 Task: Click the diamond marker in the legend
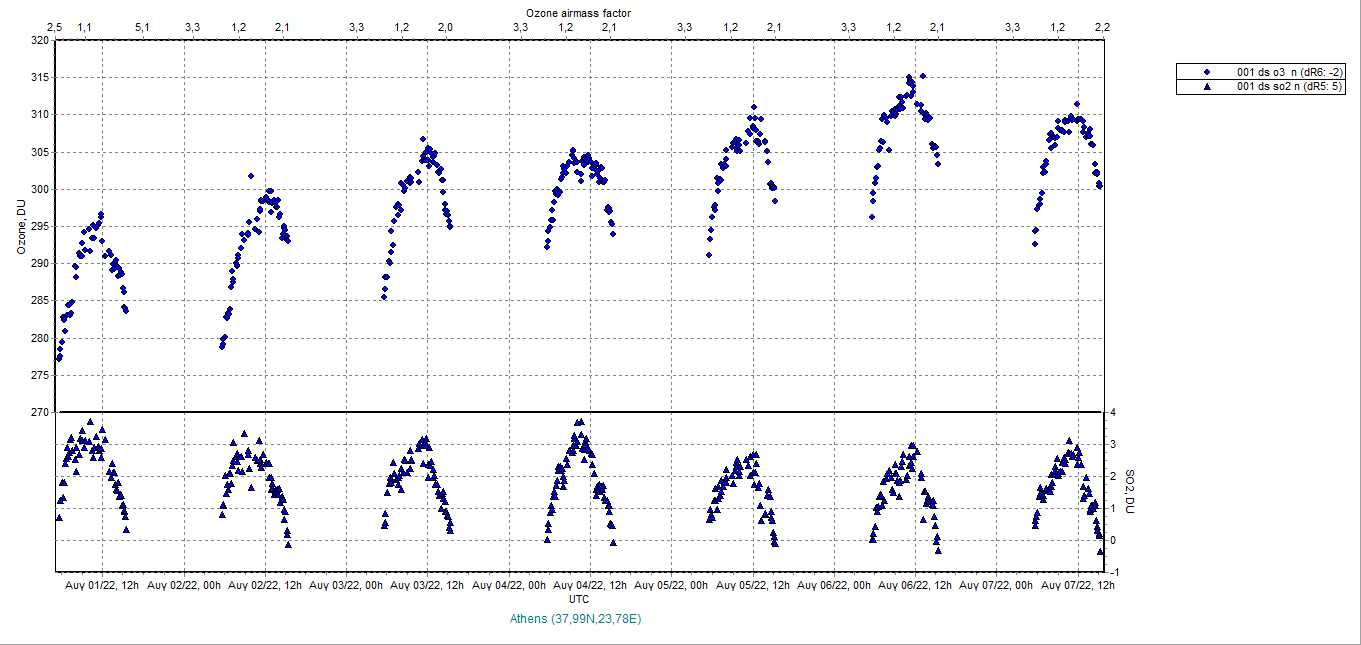[x=1207, y=72]
